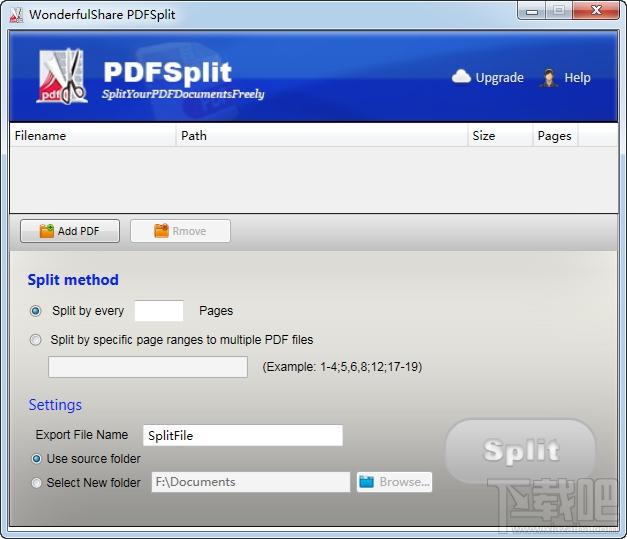
Task: Click the PDFSplit scissors logo icon
Action: pyautogui.click(x=62, y=76)
